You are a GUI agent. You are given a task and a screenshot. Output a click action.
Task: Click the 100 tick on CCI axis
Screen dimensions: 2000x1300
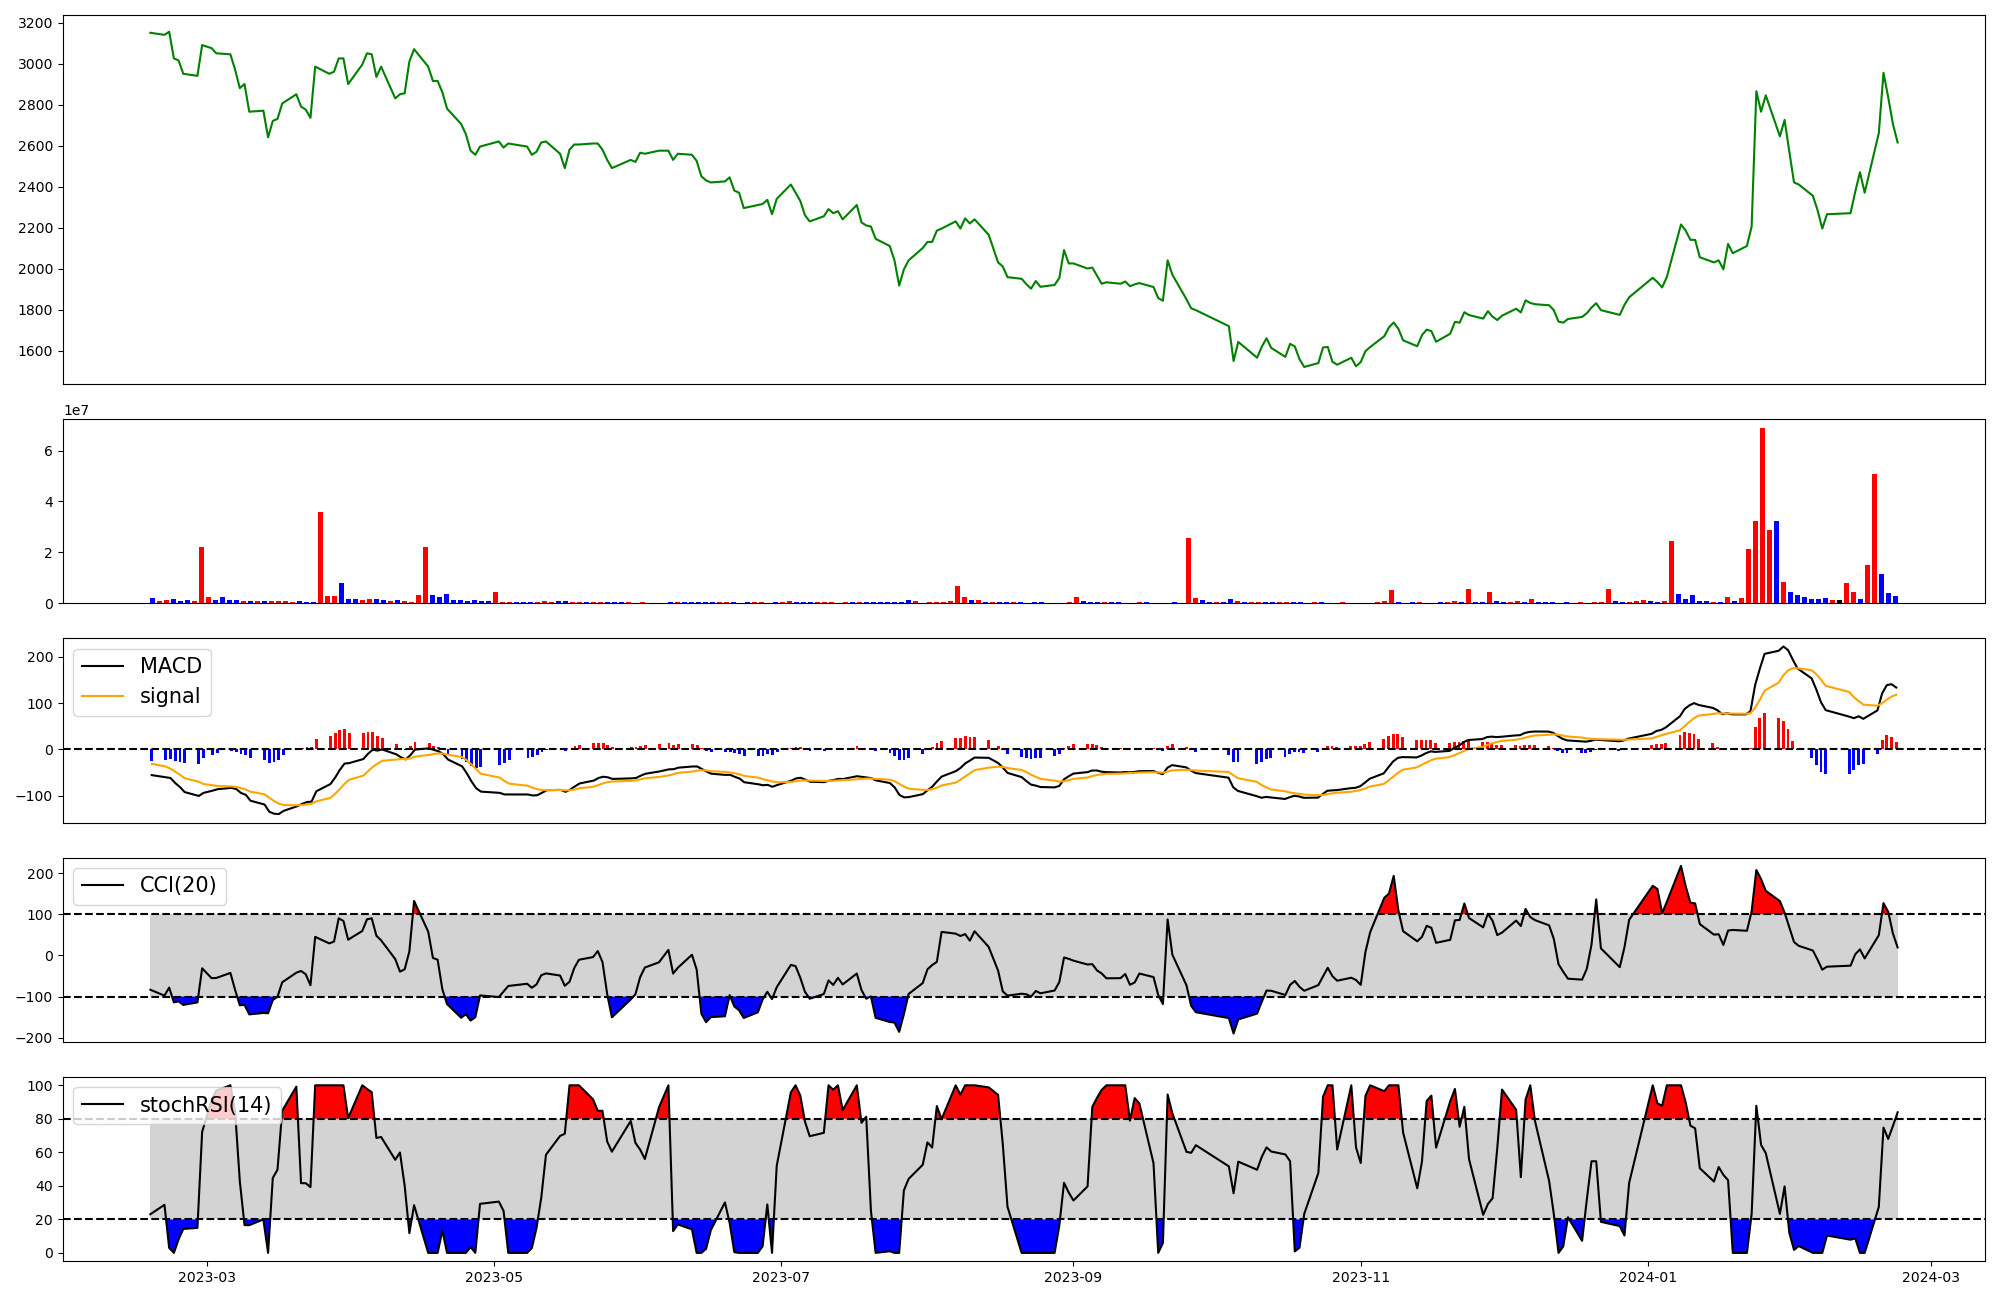coord(41,915)
